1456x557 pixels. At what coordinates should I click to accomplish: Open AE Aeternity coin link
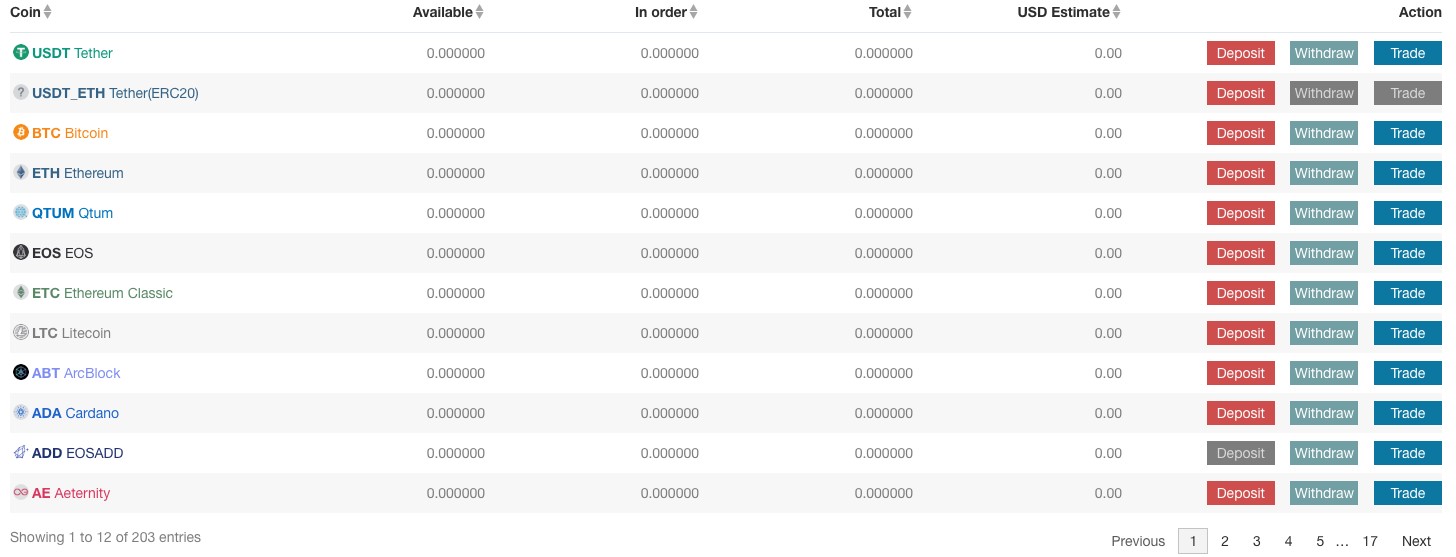[x=71, y=493]
